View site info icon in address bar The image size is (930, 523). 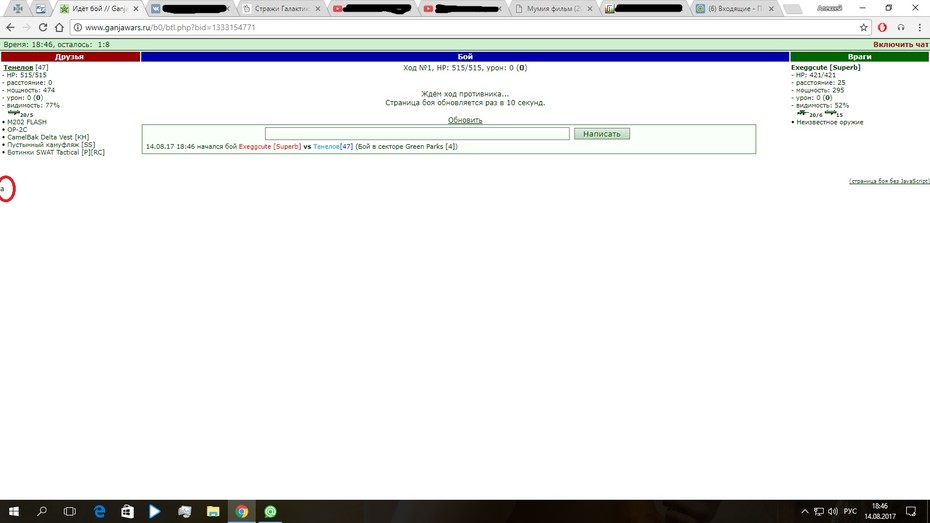pyautogui.click(x=78, y=27)
